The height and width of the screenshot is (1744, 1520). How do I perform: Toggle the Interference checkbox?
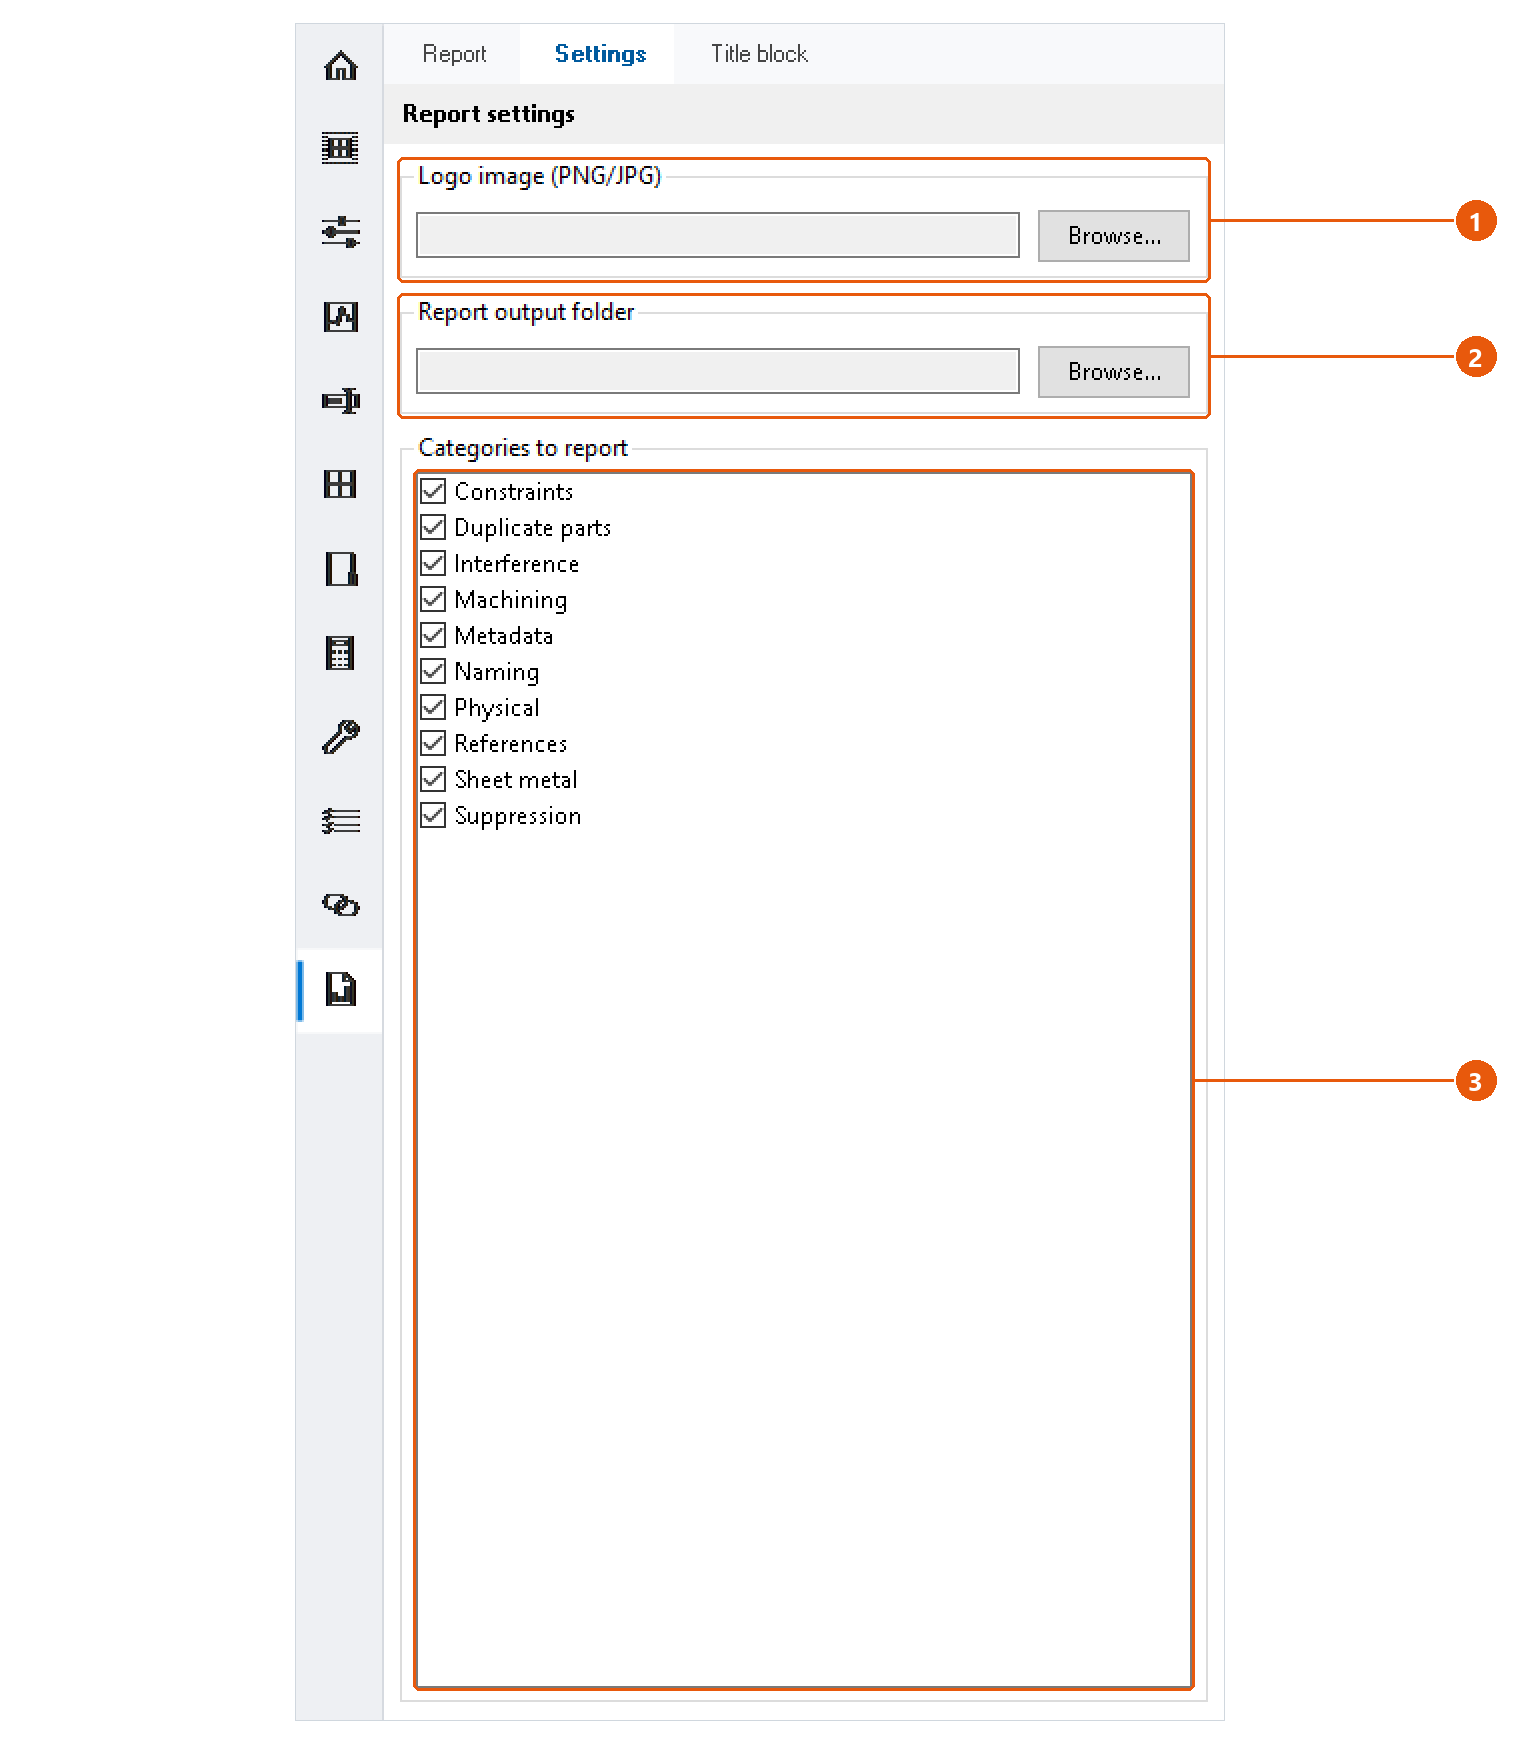(x=433, y=563)
